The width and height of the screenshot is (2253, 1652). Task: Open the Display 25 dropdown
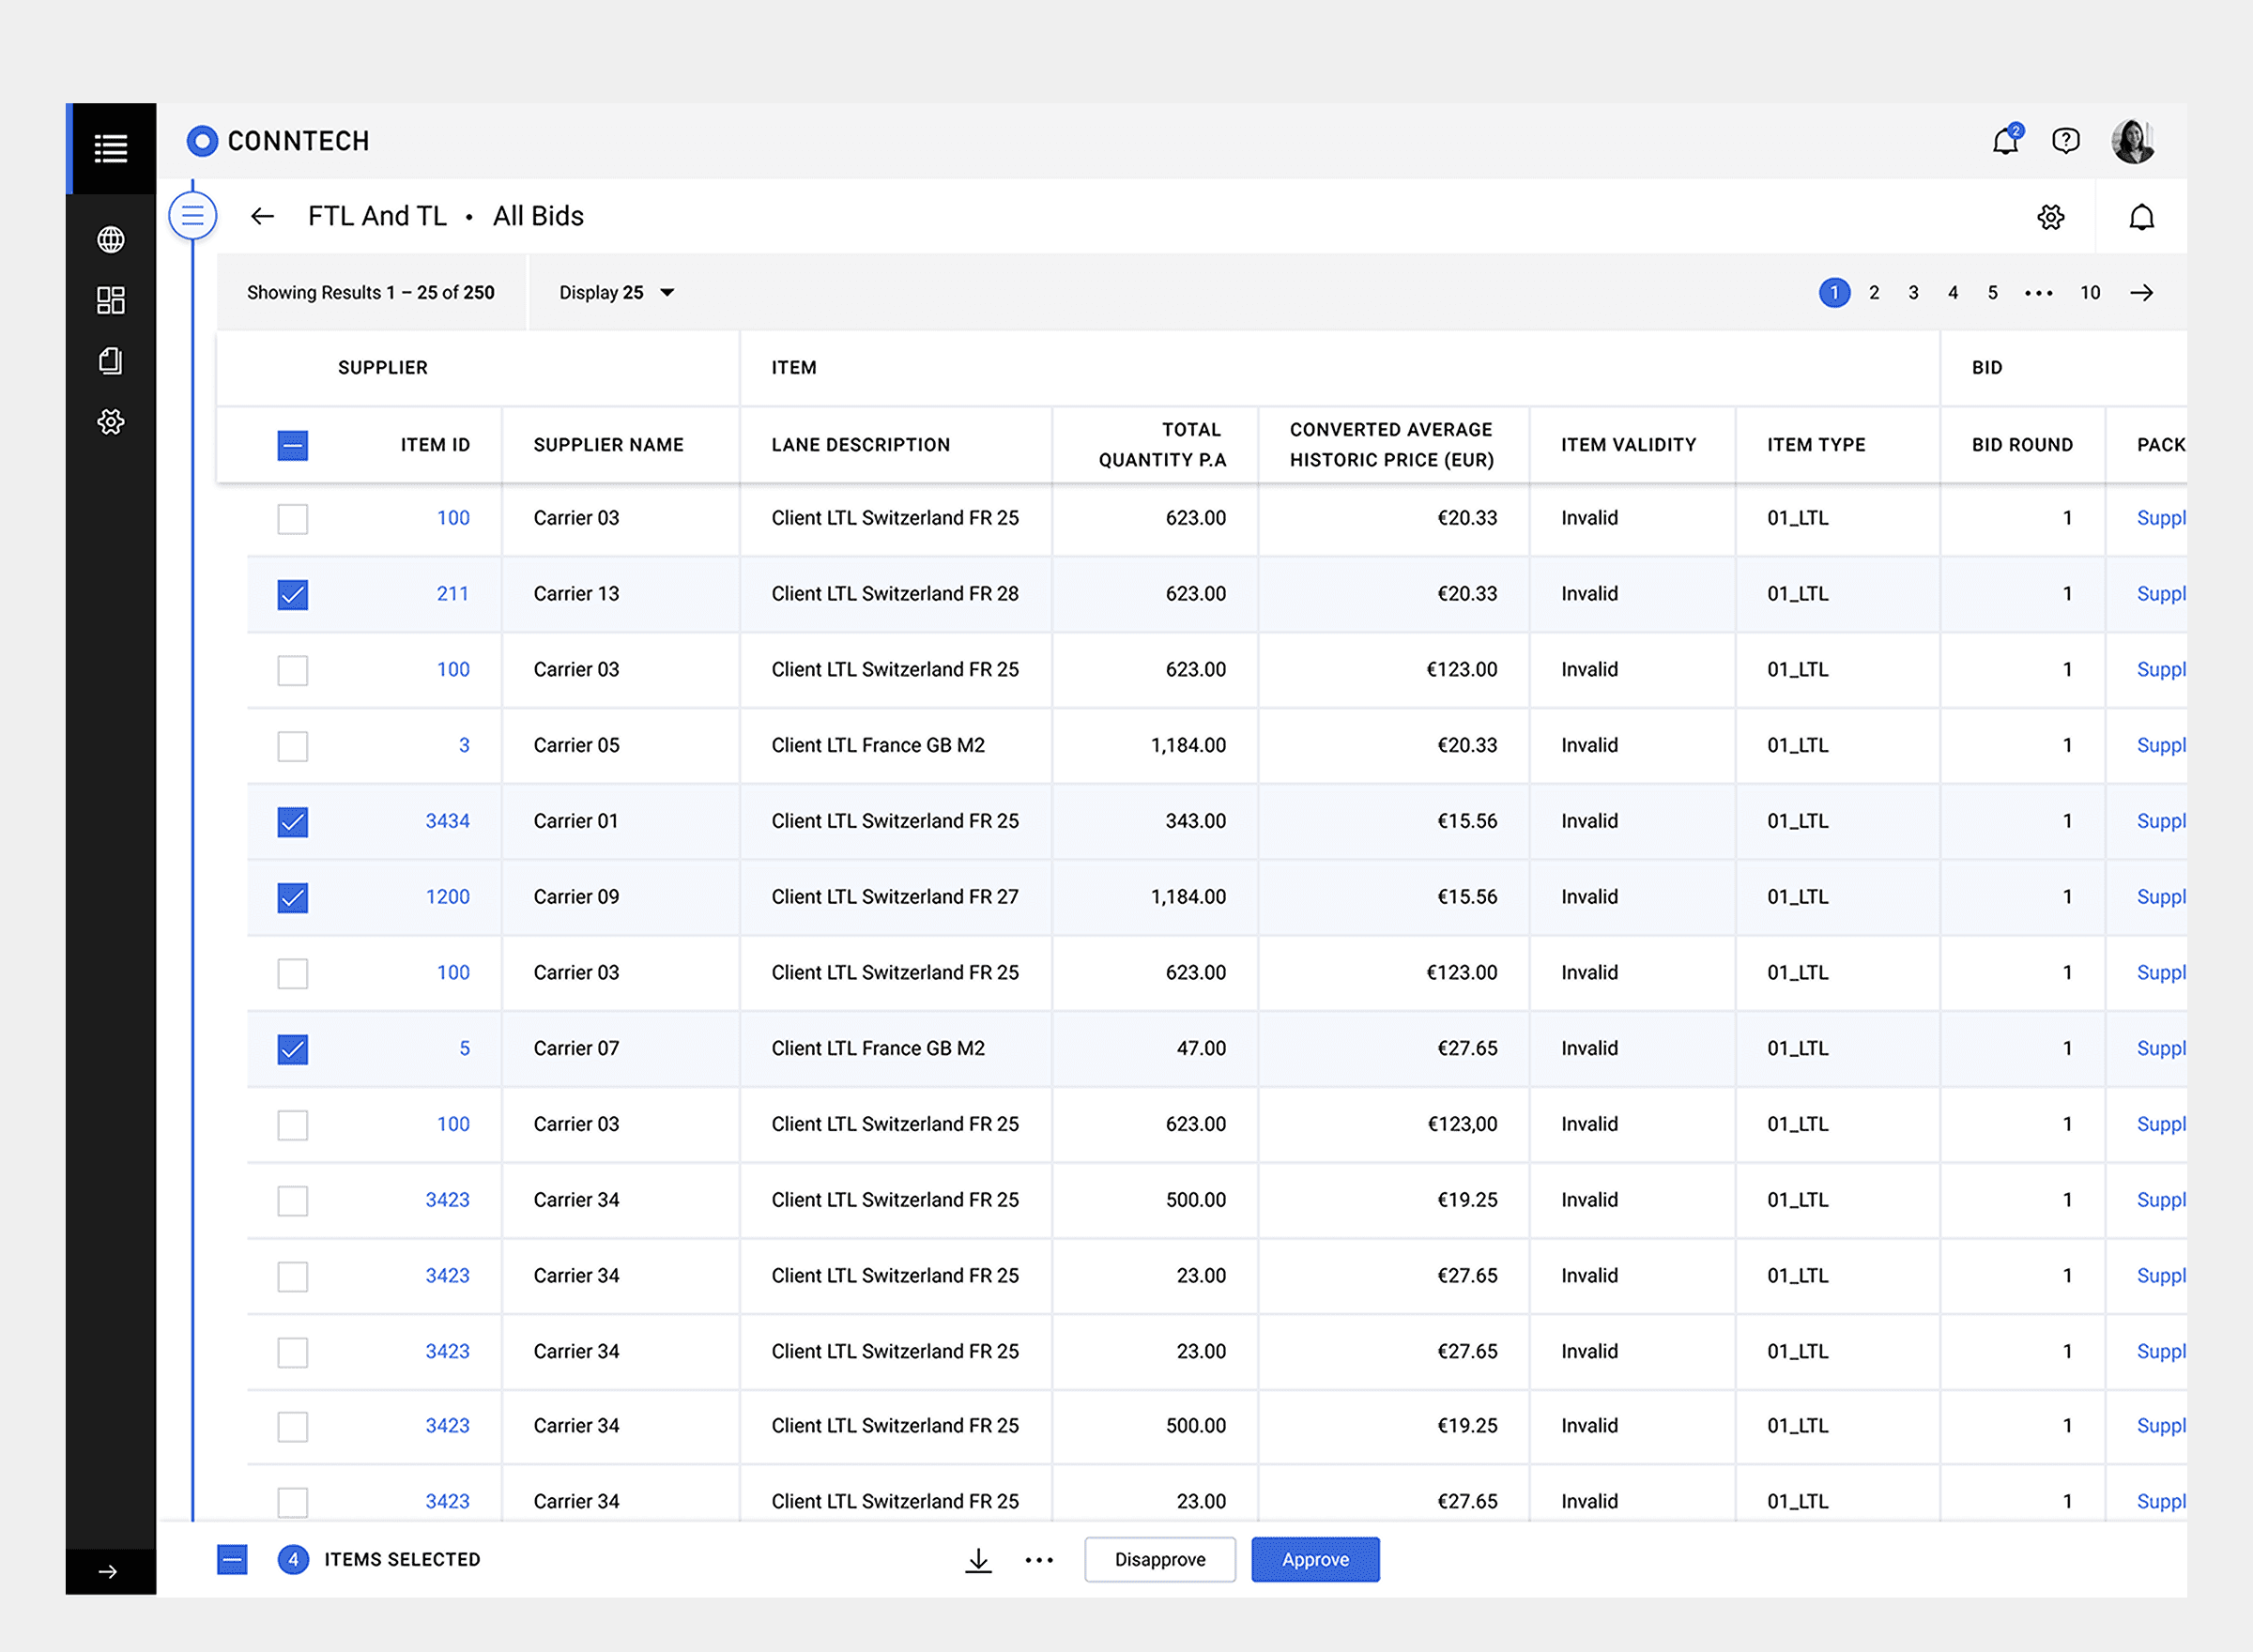[616, 292]
